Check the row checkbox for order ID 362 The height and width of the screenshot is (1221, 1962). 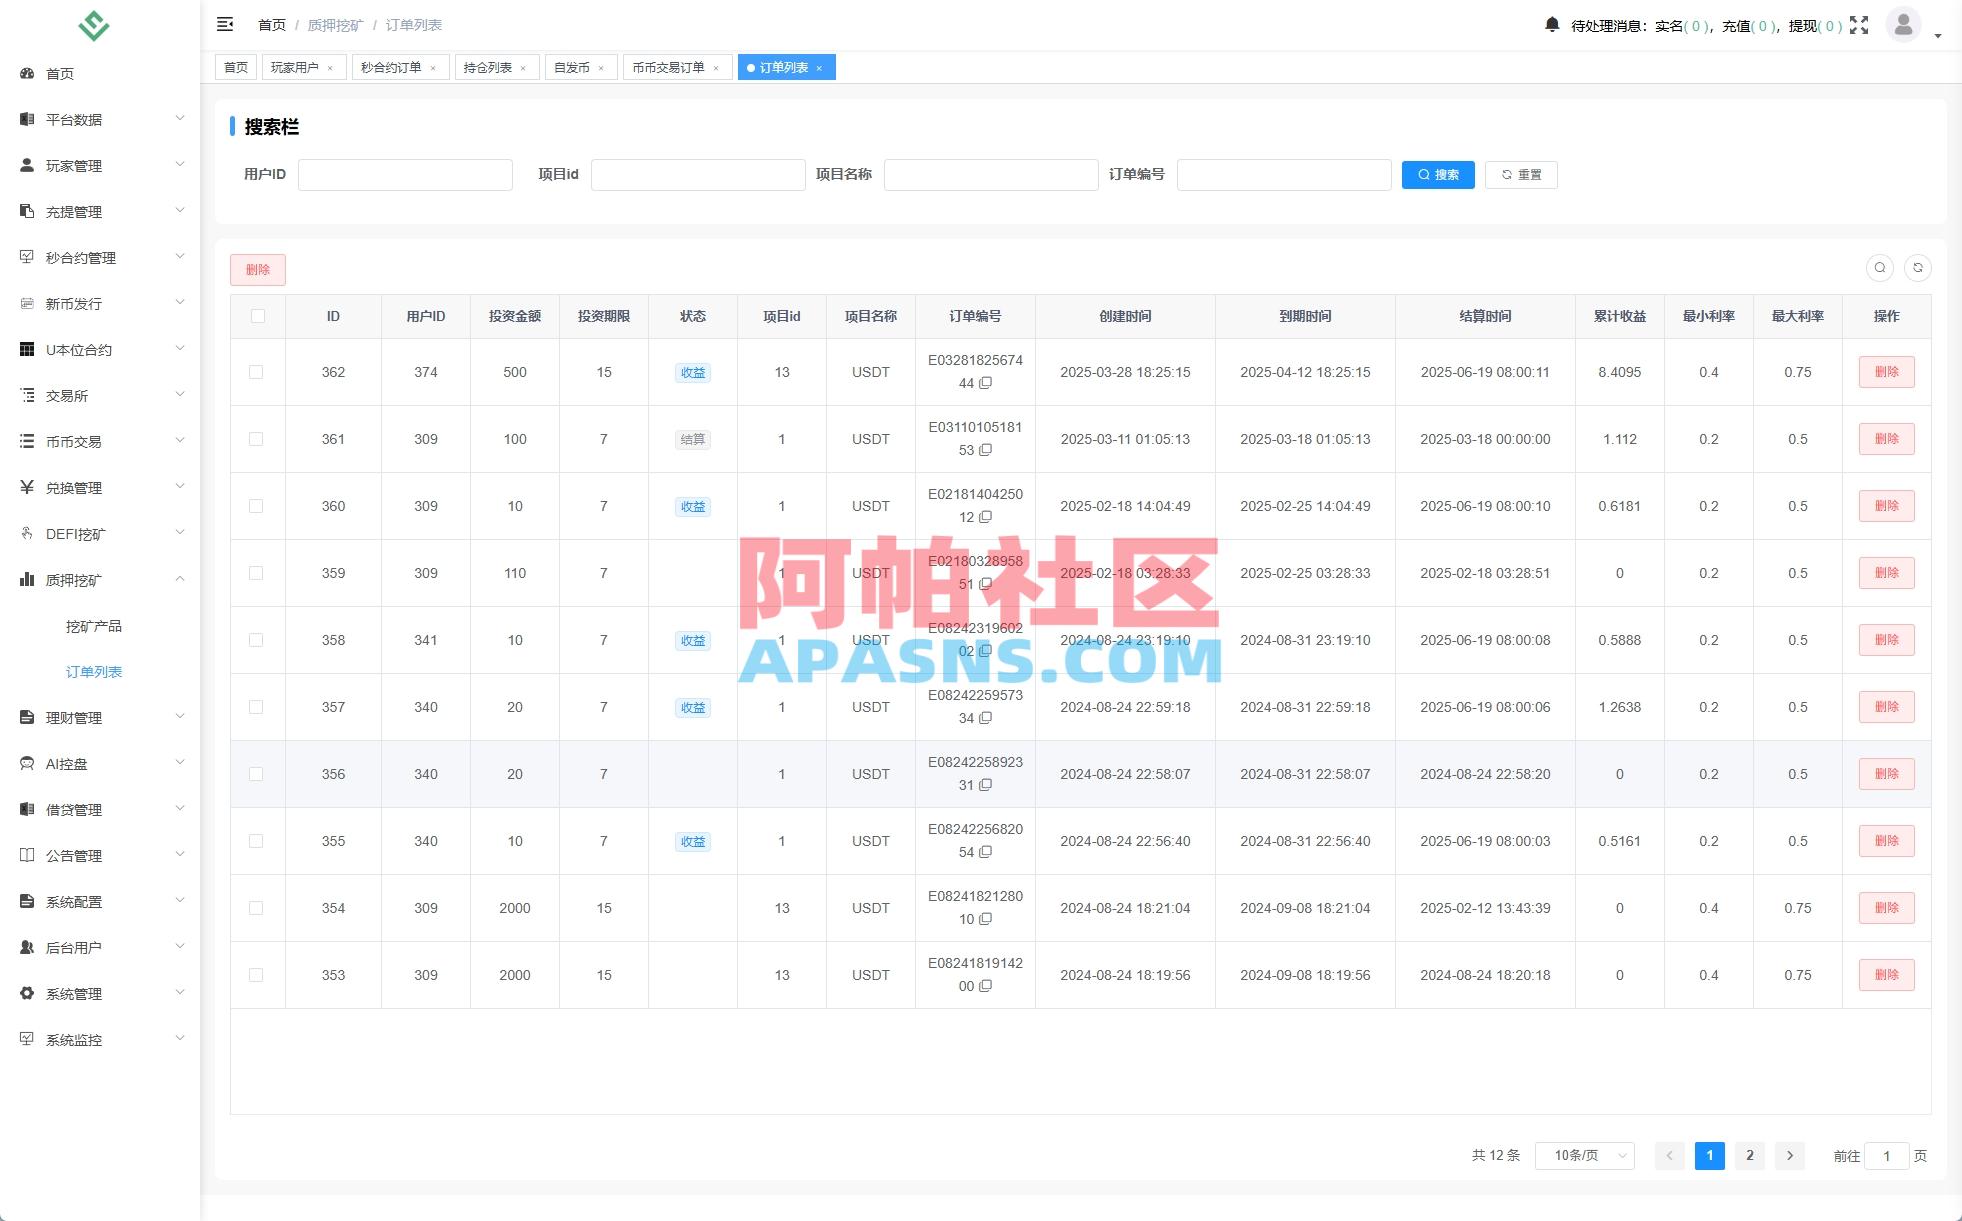(257, 372)
